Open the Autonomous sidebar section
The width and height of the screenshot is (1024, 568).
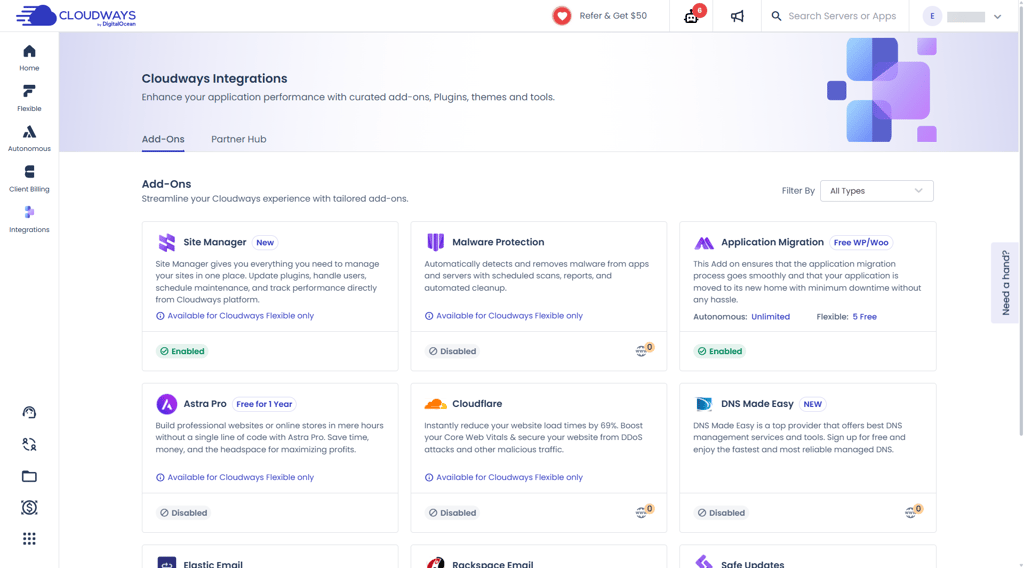coord(29,138)
